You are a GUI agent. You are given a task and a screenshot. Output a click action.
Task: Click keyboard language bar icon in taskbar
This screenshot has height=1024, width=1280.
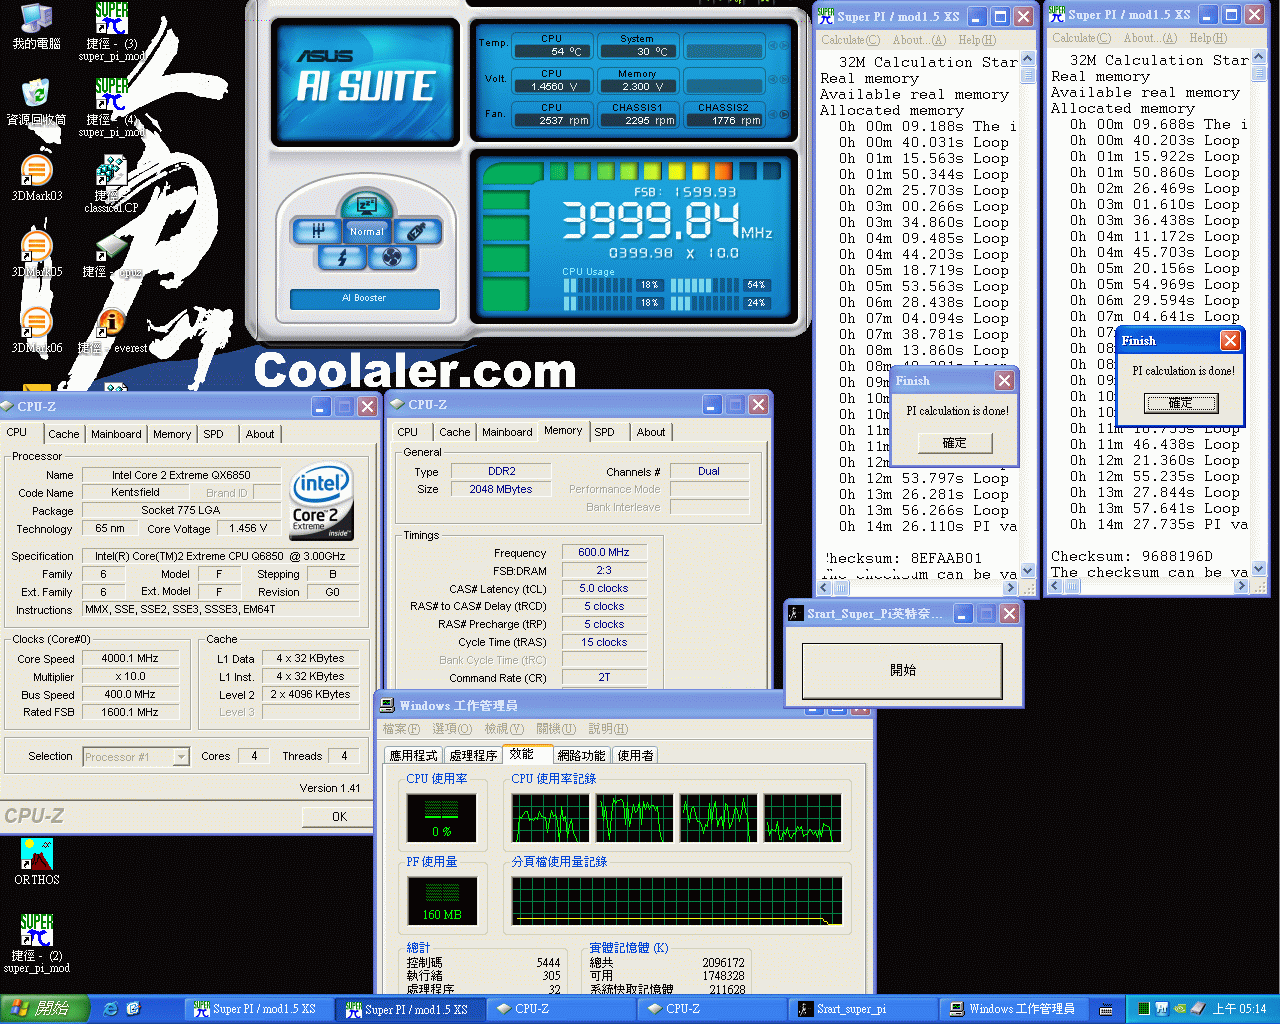1106,1009
